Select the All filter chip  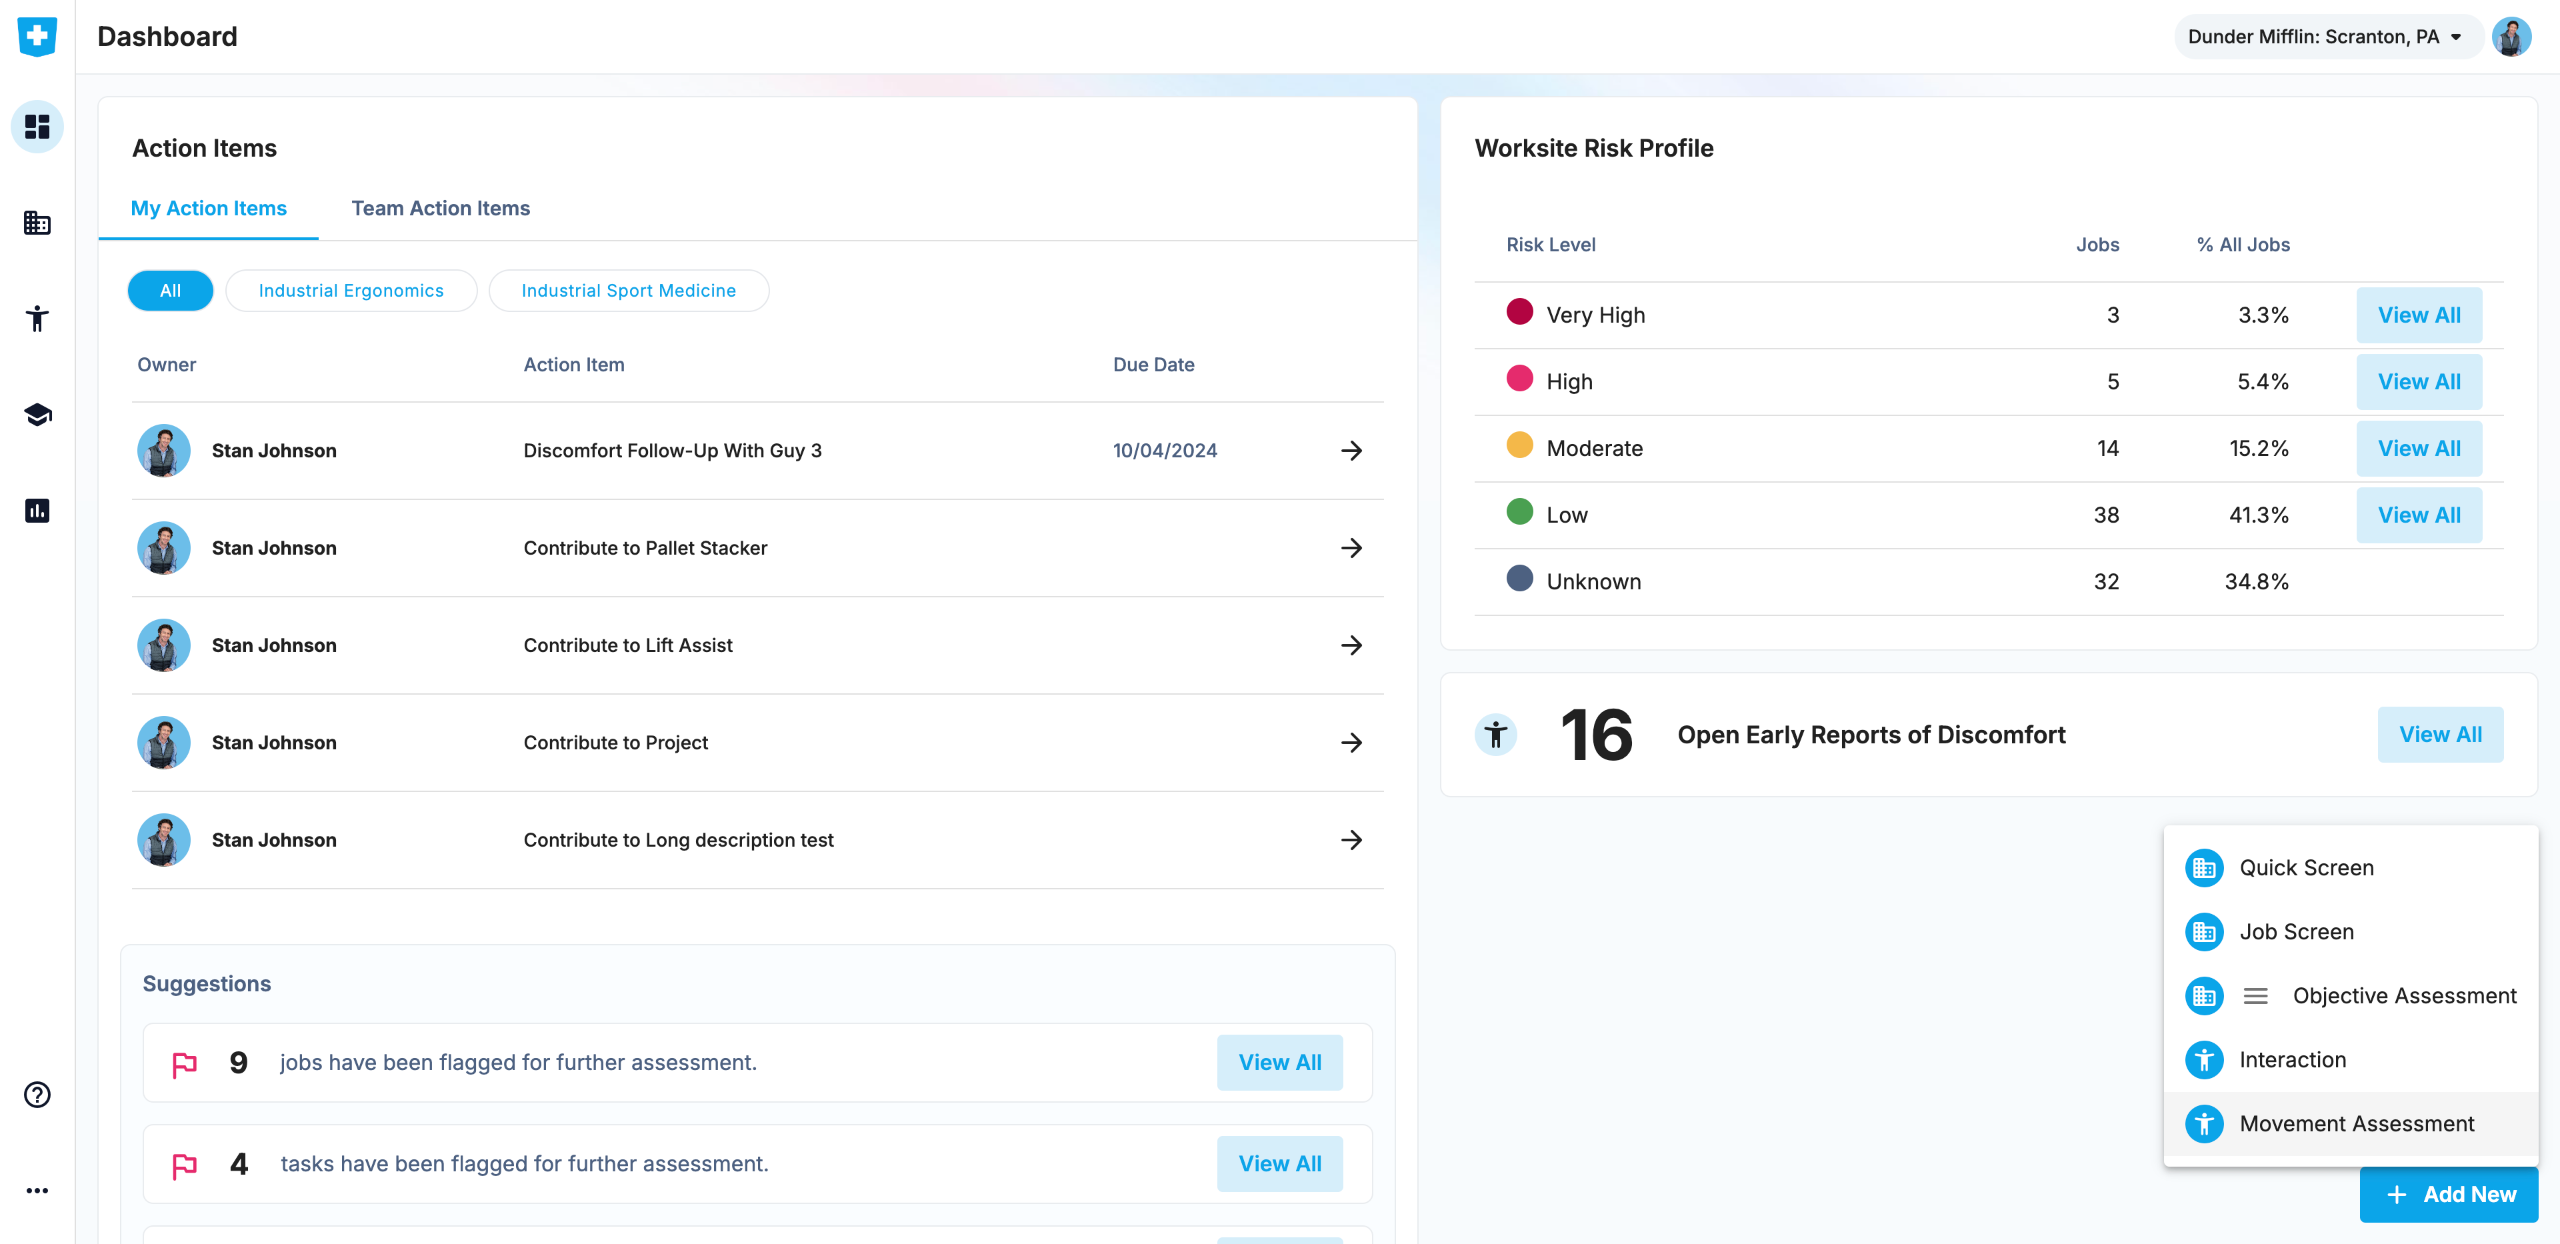170,291
